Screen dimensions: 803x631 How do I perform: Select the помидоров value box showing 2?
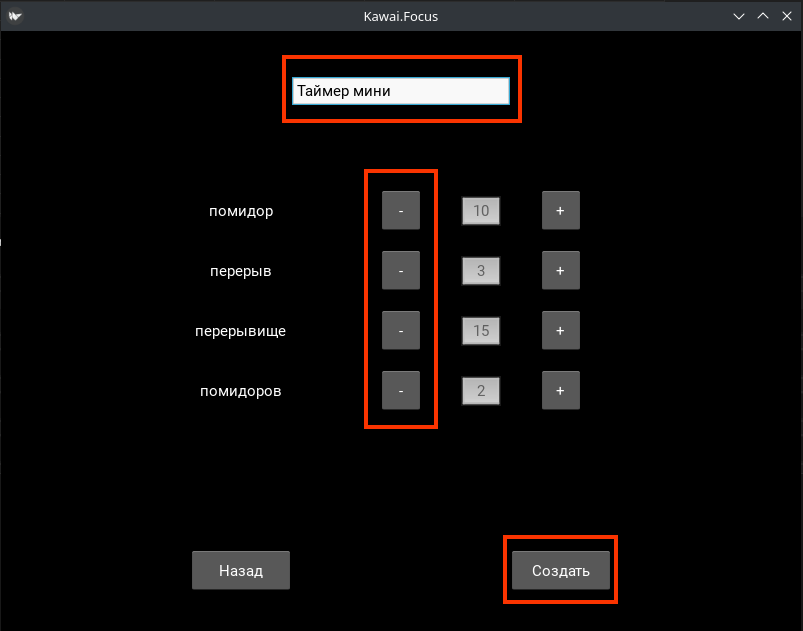click(481, 391)
